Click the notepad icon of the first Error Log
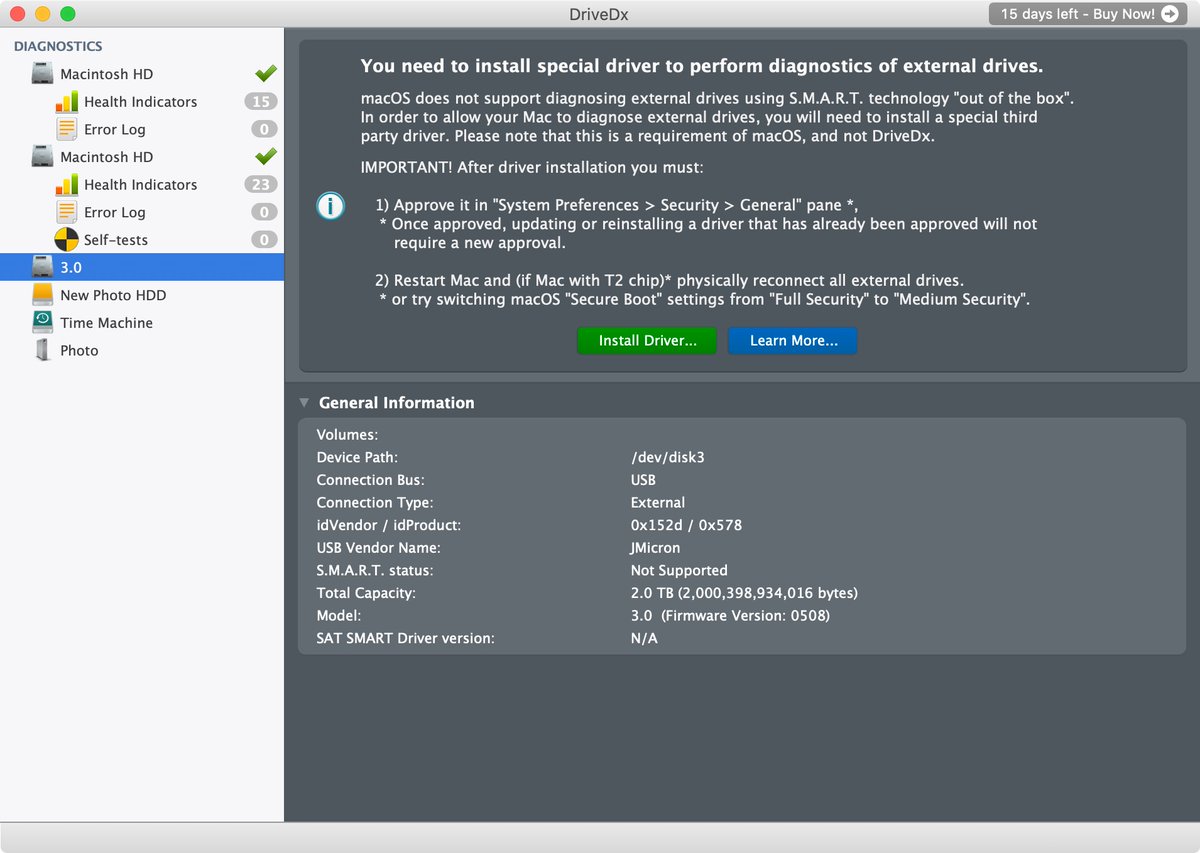The height and width of the screenshot is (853, 1200). (66, 129)
